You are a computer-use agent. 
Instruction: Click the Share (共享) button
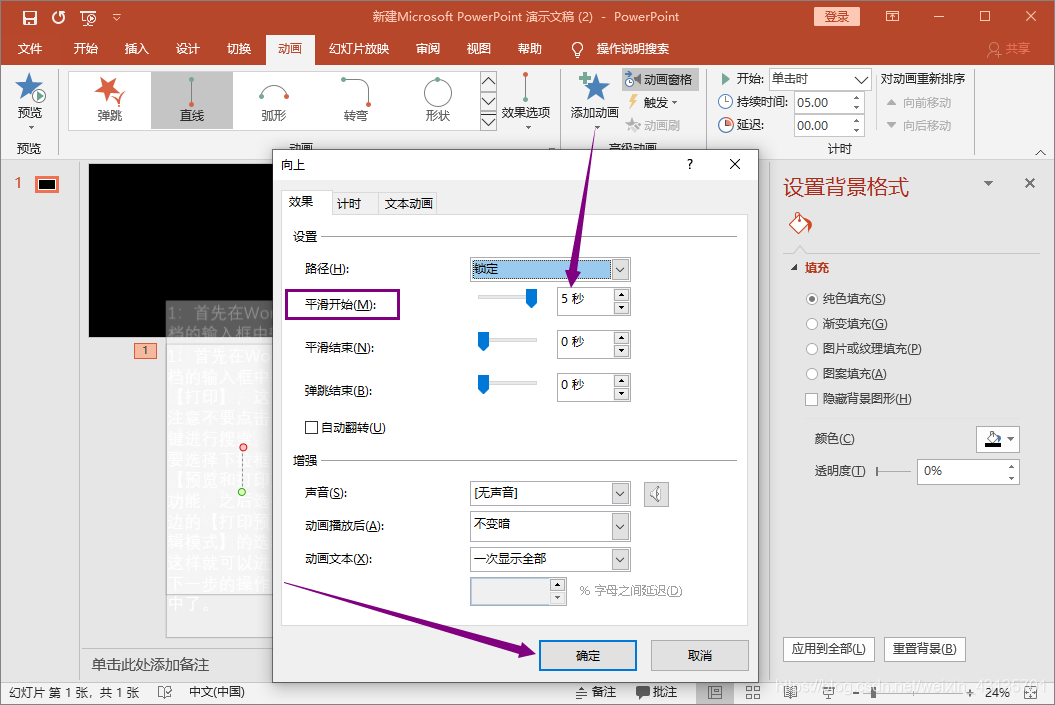point(1009,49)
